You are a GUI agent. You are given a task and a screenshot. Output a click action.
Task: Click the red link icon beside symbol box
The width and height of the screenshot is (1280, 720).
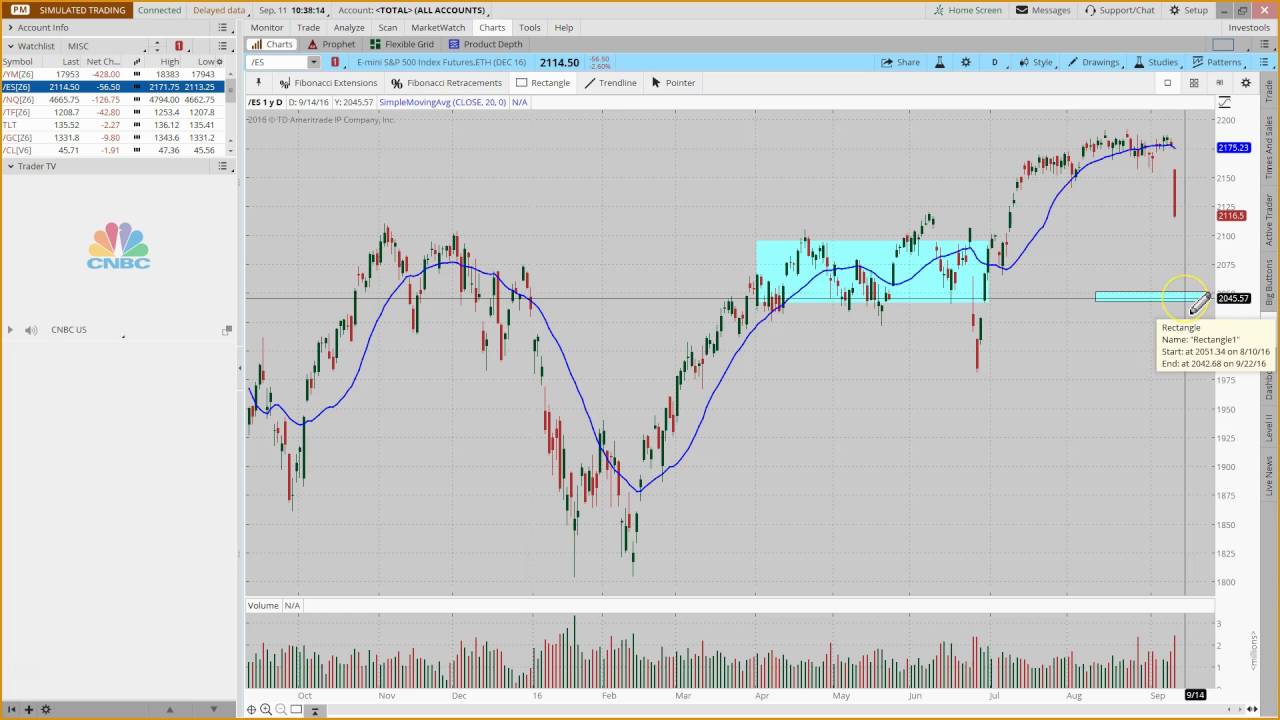[x=335, y=62]
